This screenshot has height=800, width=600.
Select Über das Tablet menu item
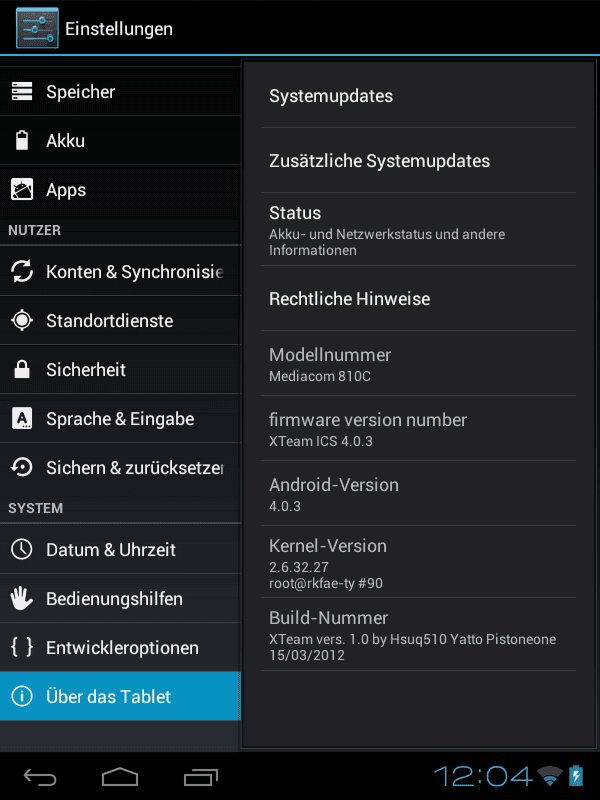click(120, 696)
